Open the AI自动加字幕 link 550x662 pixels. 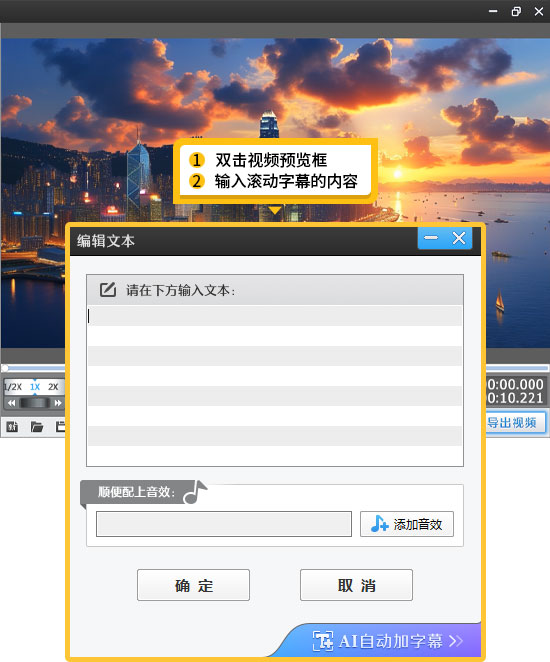tap(387, 641)
